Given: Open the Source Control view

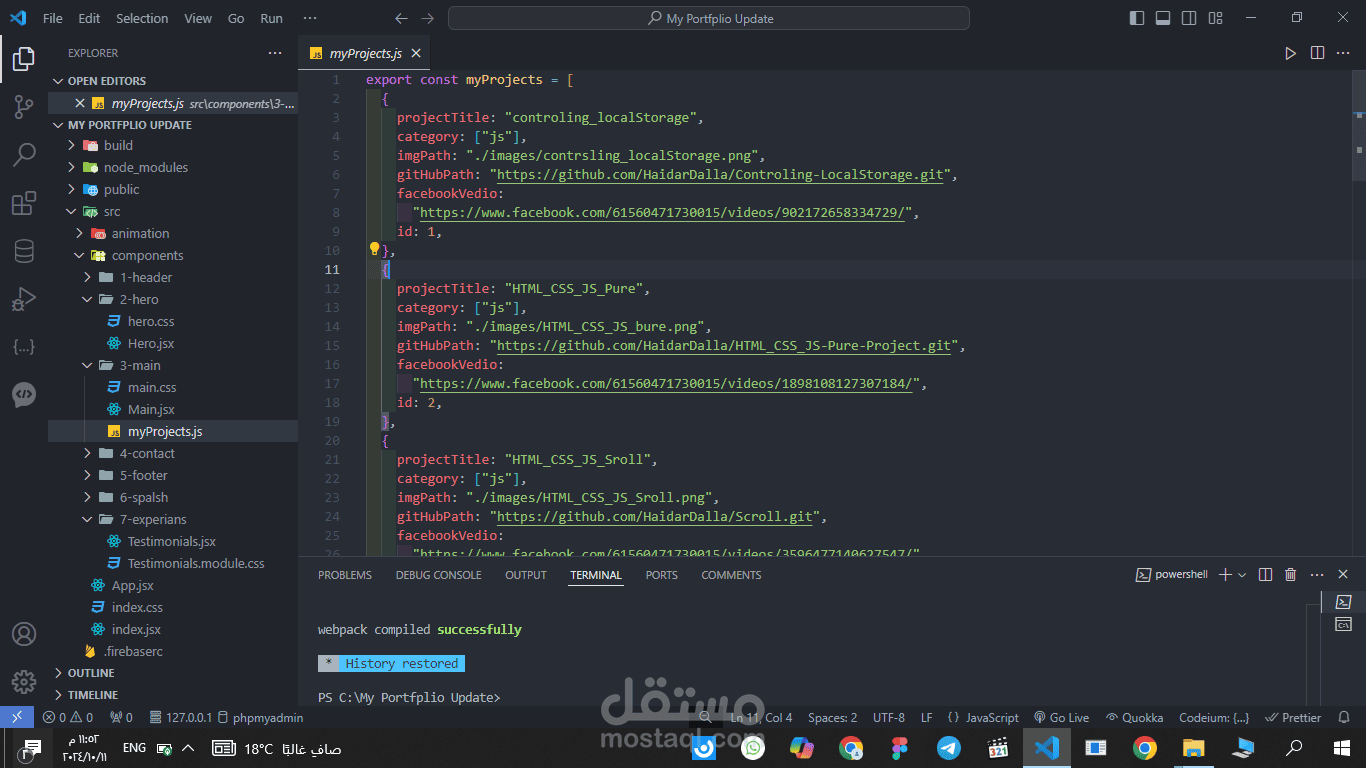Looking at the screenshot, I should [x=24, y=107].
